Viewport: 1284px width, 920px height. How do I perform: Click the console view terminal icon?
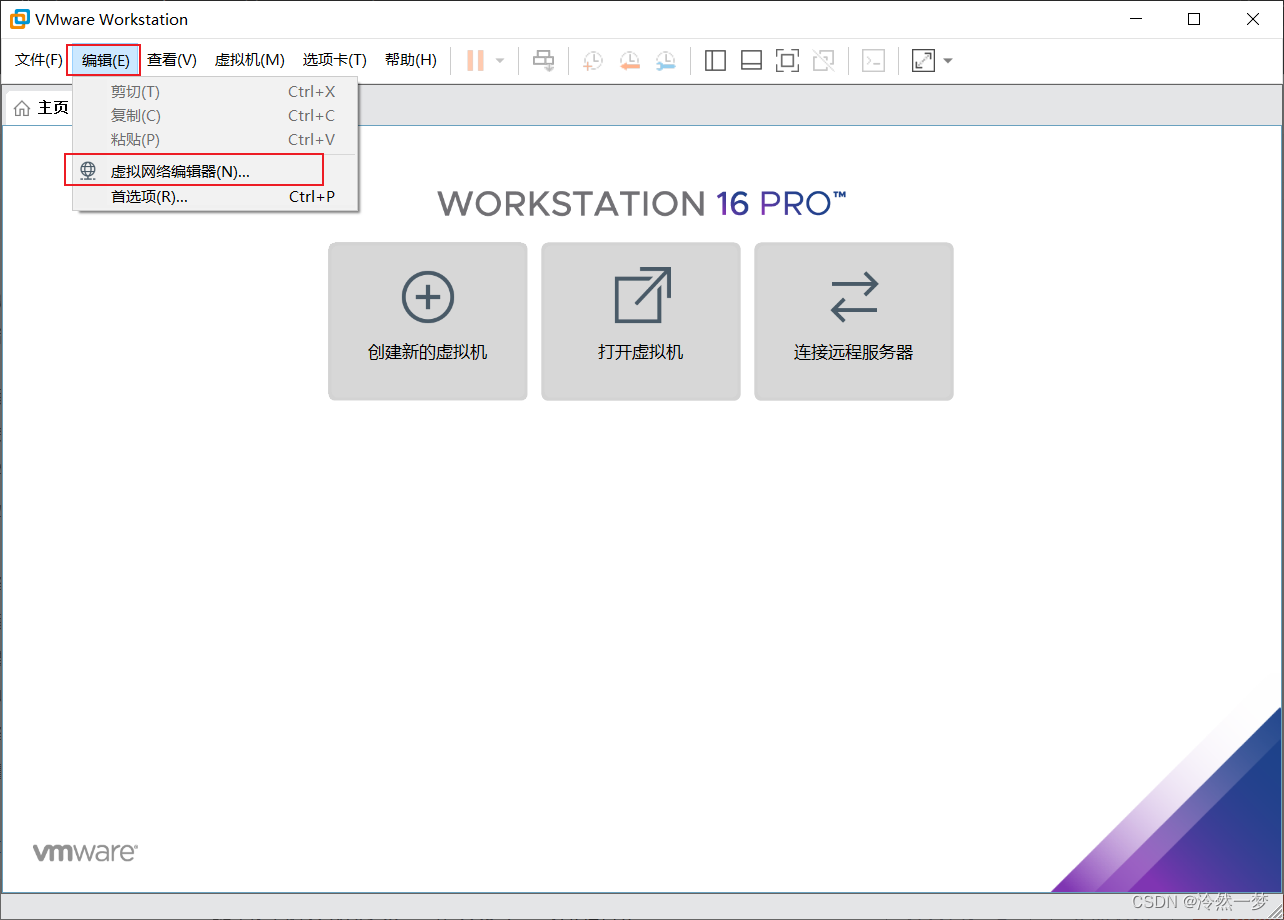tap(873, 60)
